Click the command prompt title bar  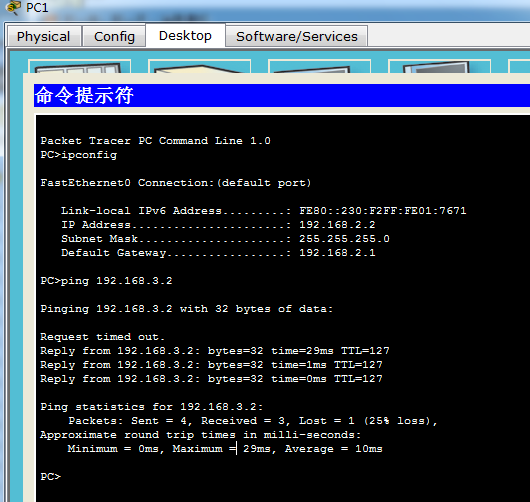(x=282, y=95)
